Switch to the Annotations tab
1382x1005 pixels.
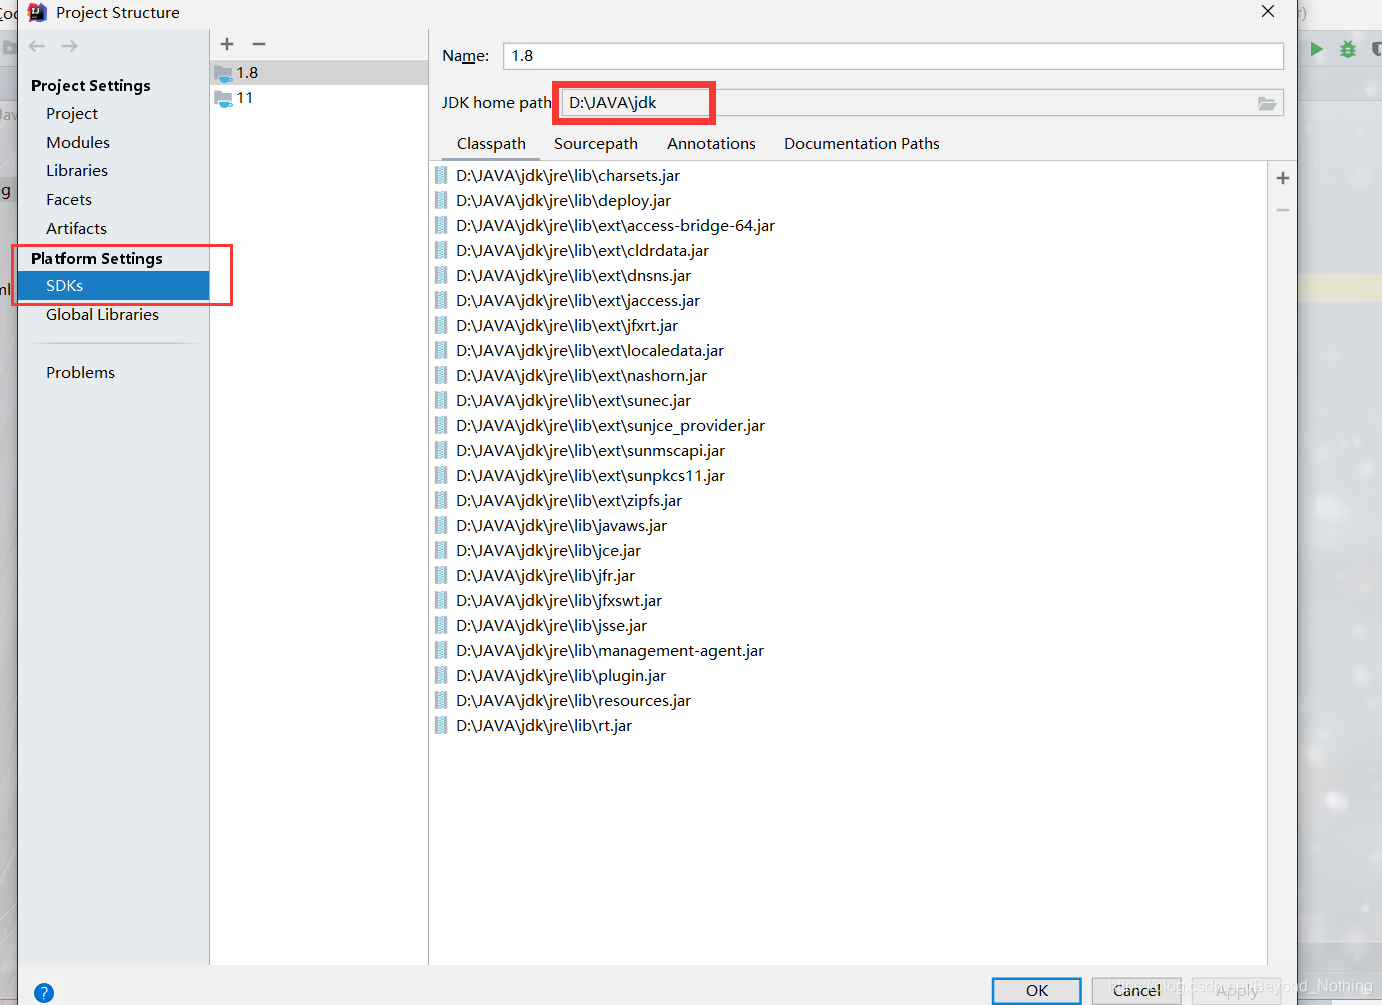point(711,143)
